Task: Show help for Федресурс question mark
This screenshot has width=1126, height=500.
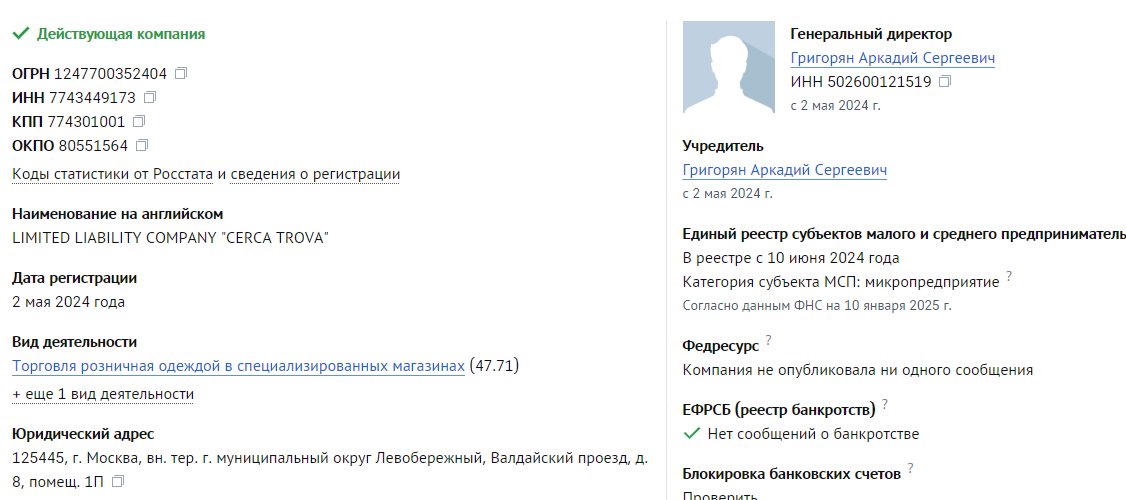Action: click(768, 340)
